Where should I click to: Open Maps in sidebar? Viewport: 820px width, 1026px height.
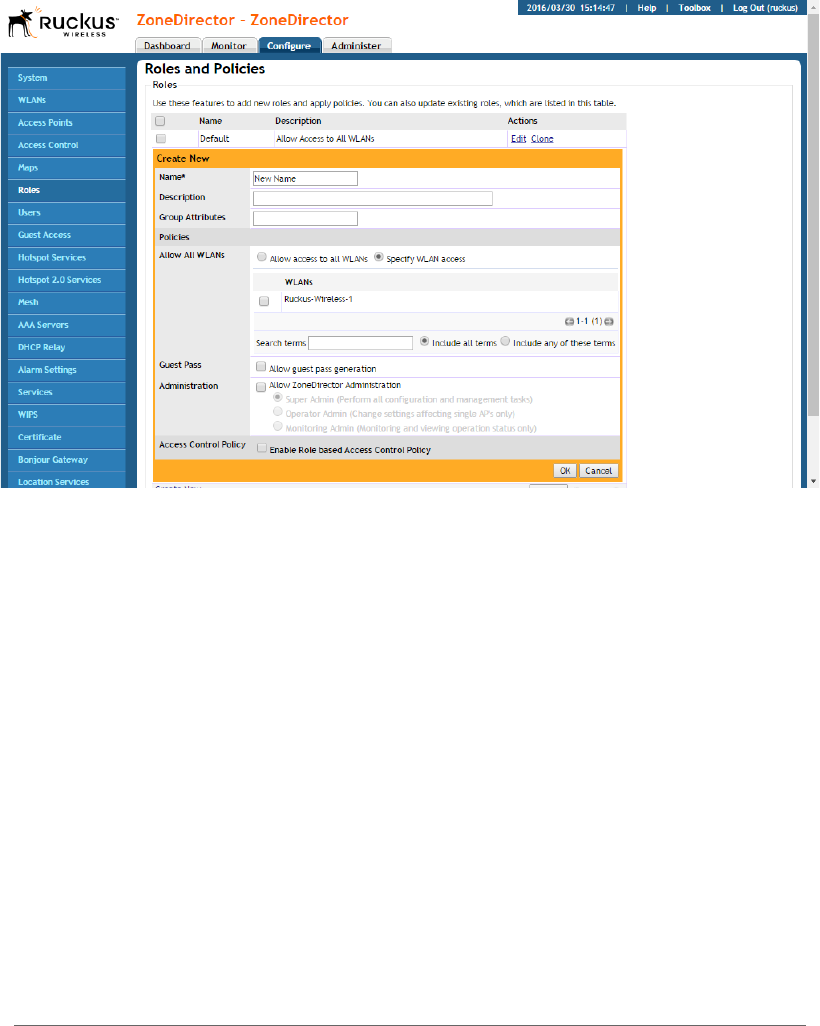point(67,168)
